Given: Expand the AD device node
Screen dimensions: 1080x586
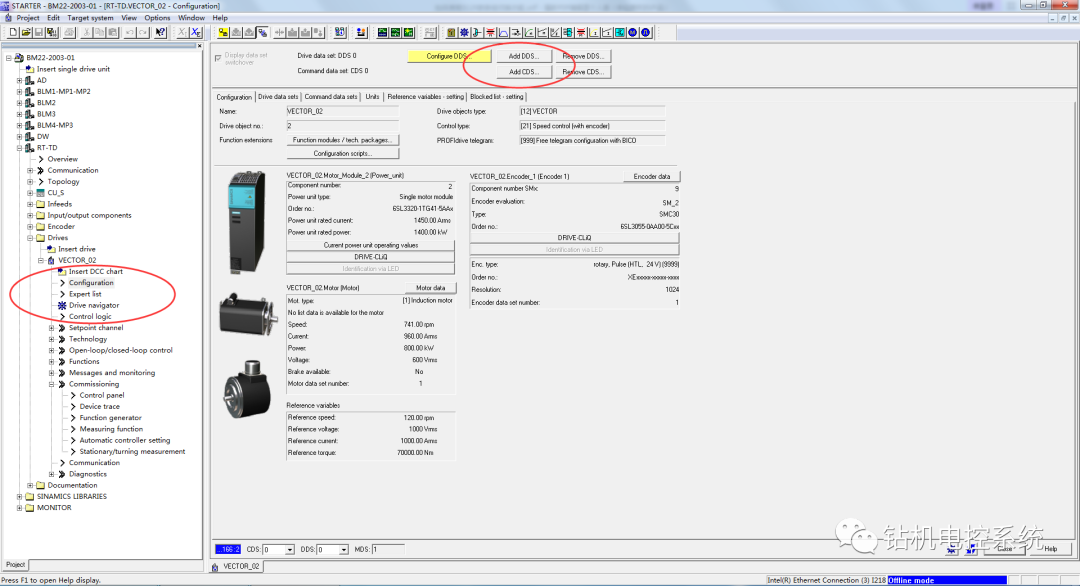Looking at the screenshot, I should point(19,81).
